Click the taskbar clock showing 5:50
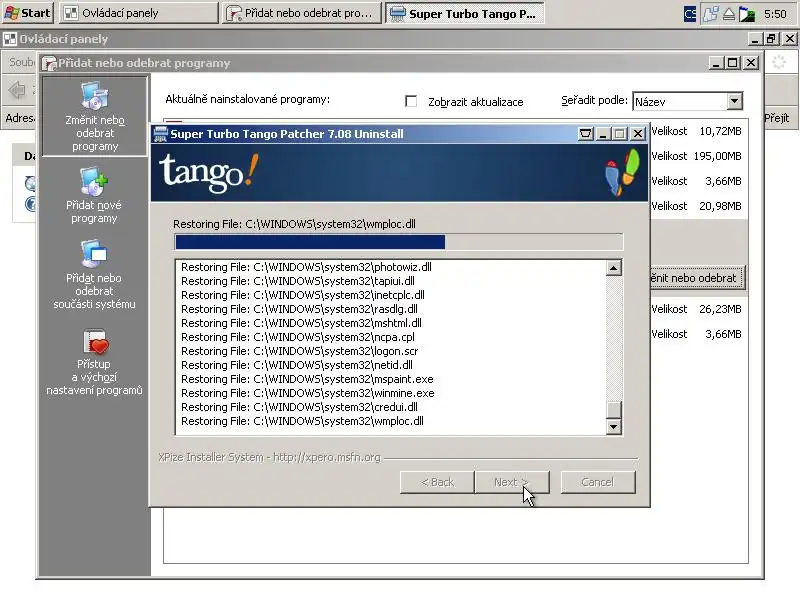Image resolution: width=800 pixels, height=600 pixels. [x=774, y=14]
